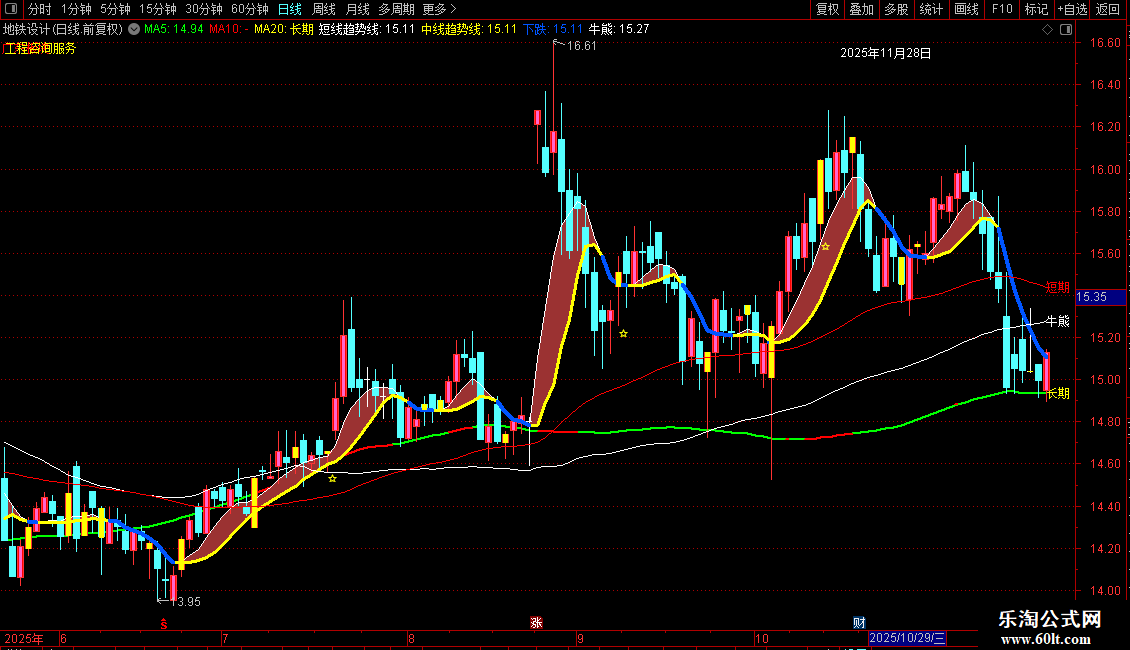Add stock with +自选 button

pyautogui.click(x=1072, y=9)
